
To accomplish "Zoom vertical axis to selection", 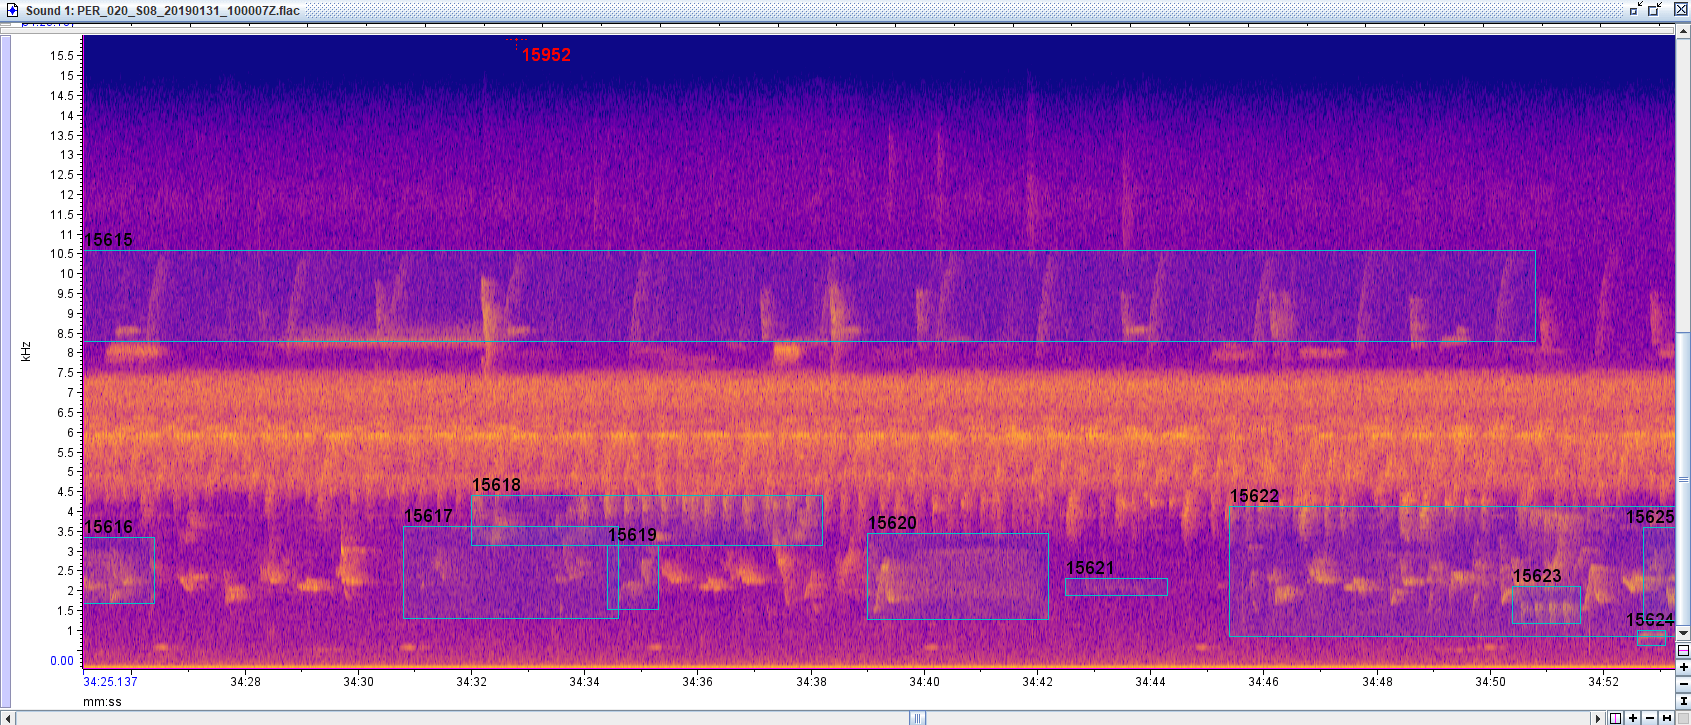I will 1683,701.
